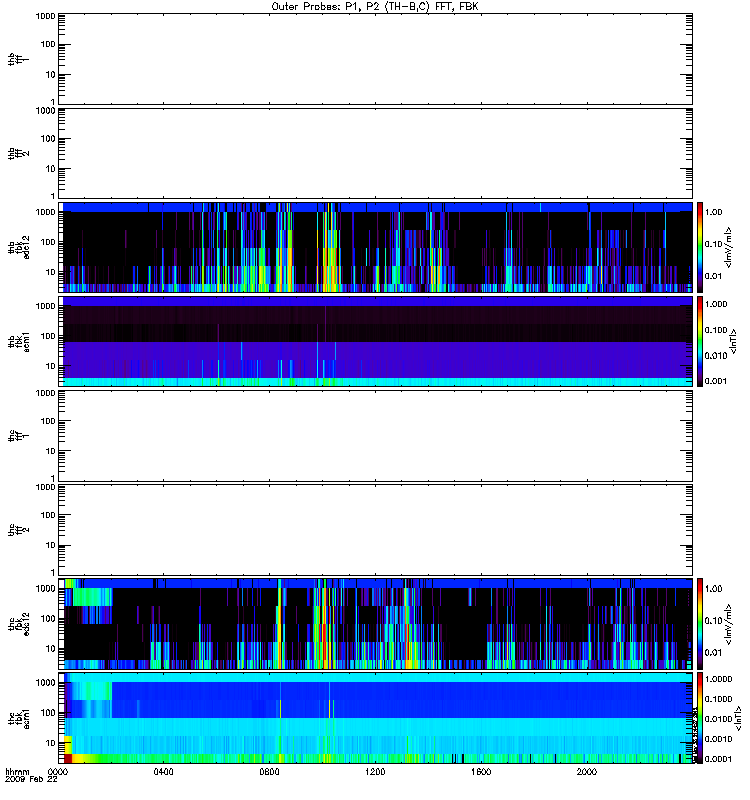Viewport: 750px width, 800px height.
Task: Click the 'thc fbk scm1' panel label
Action: pyautogui.click(x=18, y=718)
